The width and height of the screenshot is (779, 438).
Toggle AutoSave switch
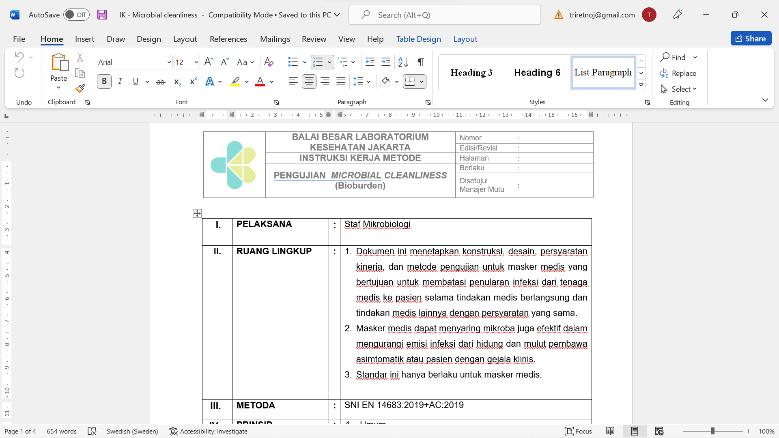pyautogui.click(x=76, y=15)
